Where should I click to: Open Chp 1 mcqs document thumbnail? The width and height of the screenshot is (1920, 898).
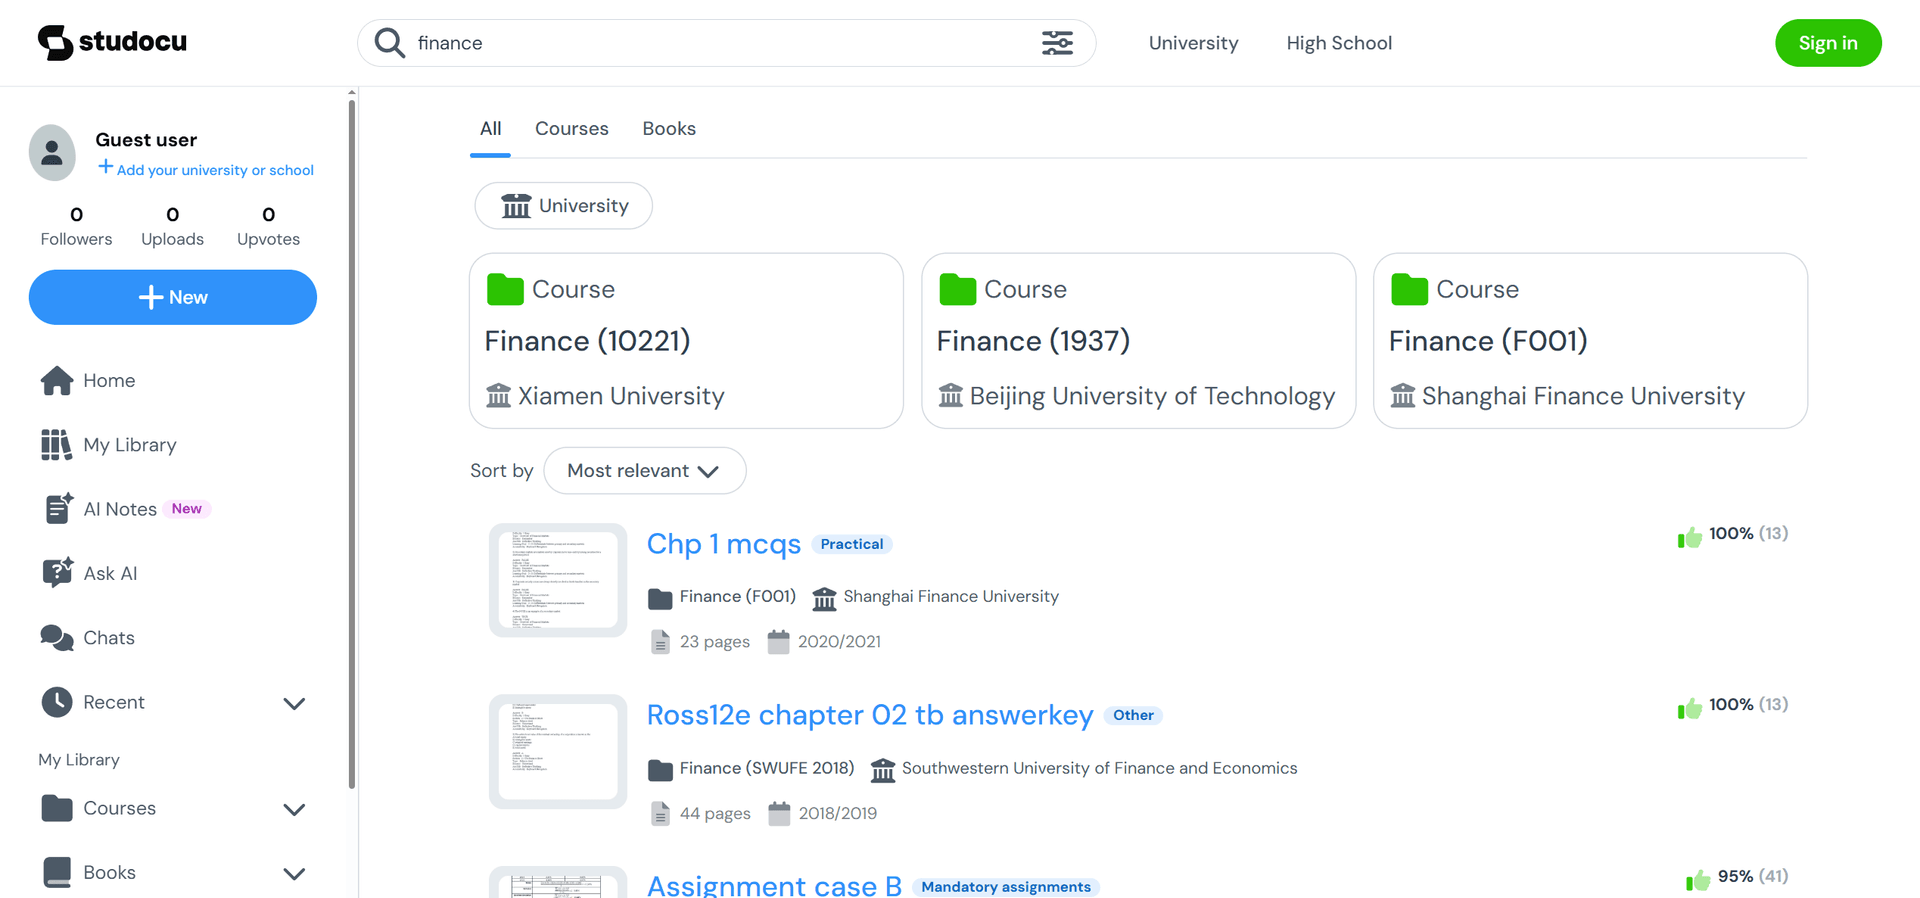558,580
